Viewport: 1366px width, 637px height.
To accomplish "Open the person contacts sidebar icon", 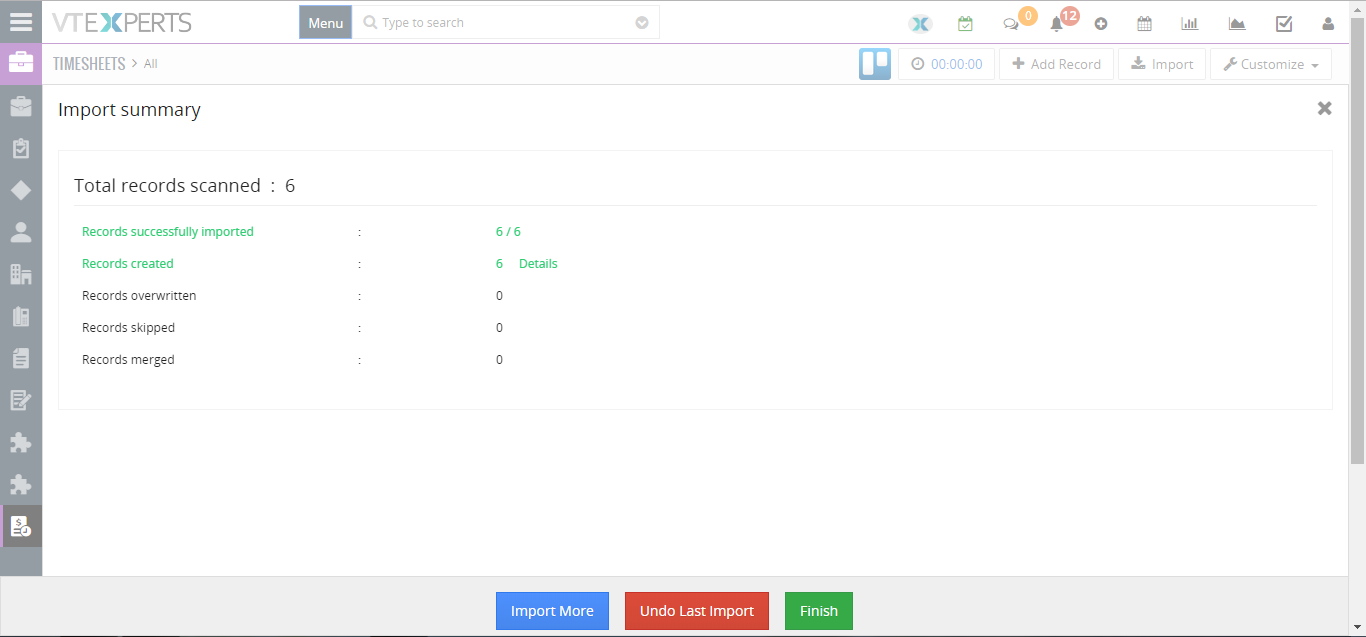I will [x=21, y=232].
